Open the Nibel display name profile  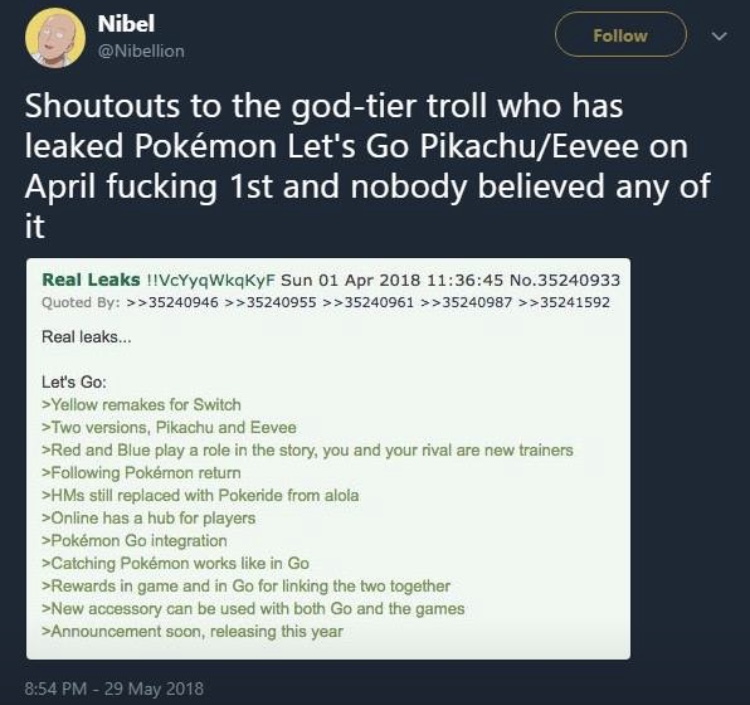(126, 23)
